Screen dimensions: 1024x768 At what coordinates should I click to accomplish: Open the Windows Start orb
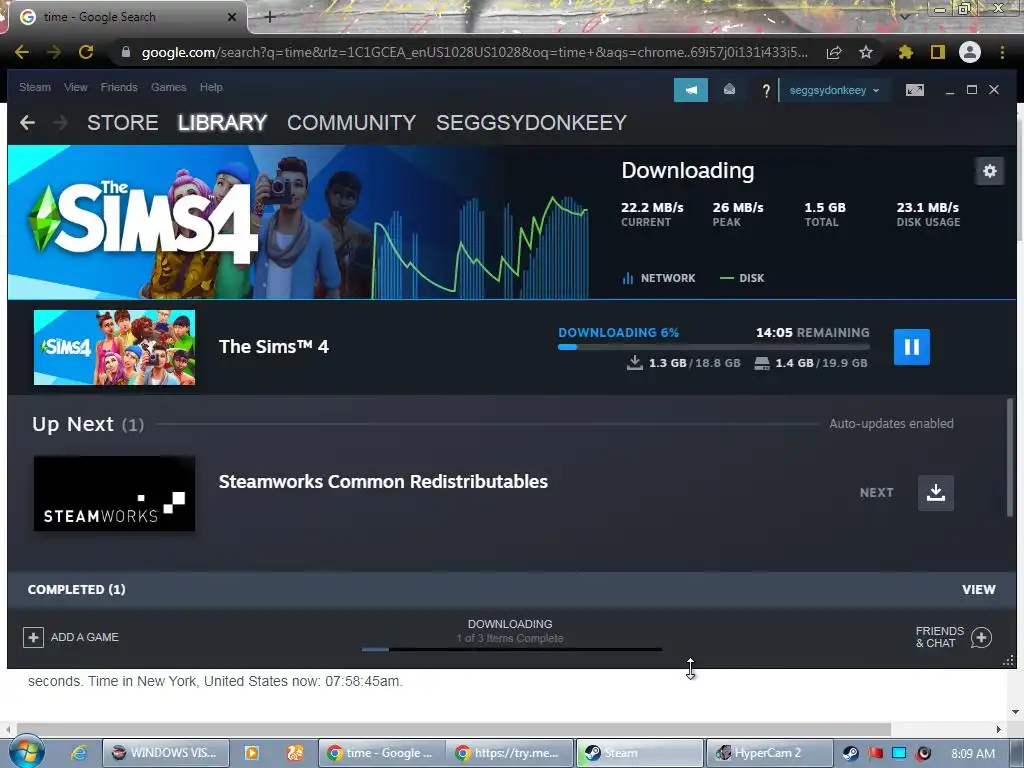pos(27,752)
